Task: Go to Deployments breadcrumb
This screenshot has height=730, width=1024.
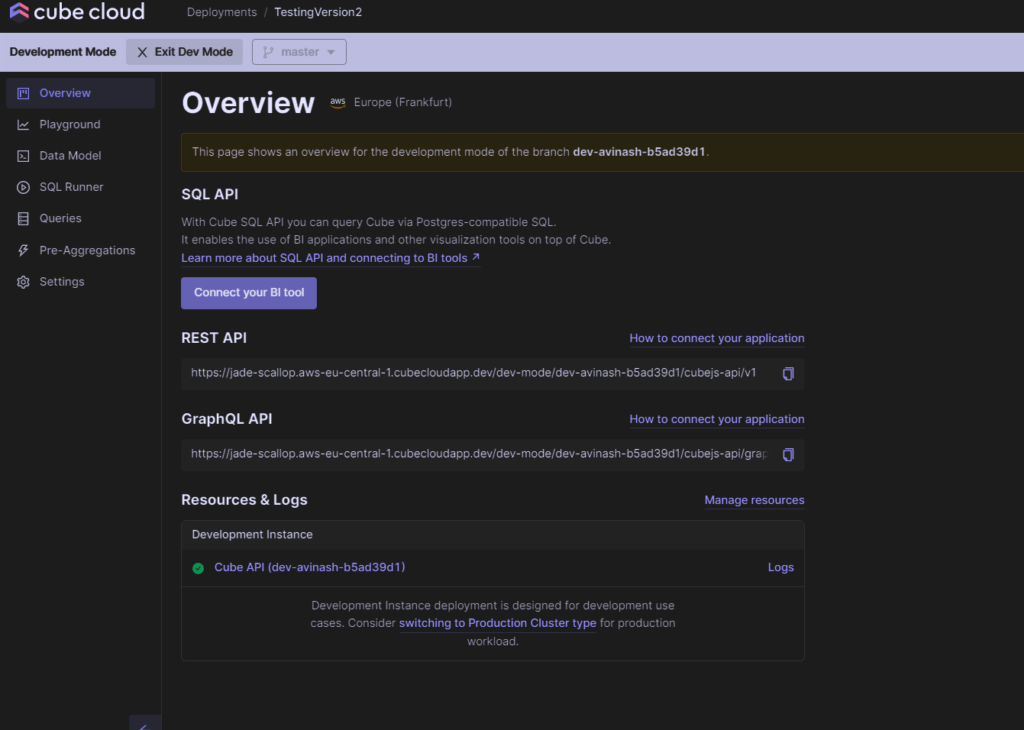Action: pos(220,12)
